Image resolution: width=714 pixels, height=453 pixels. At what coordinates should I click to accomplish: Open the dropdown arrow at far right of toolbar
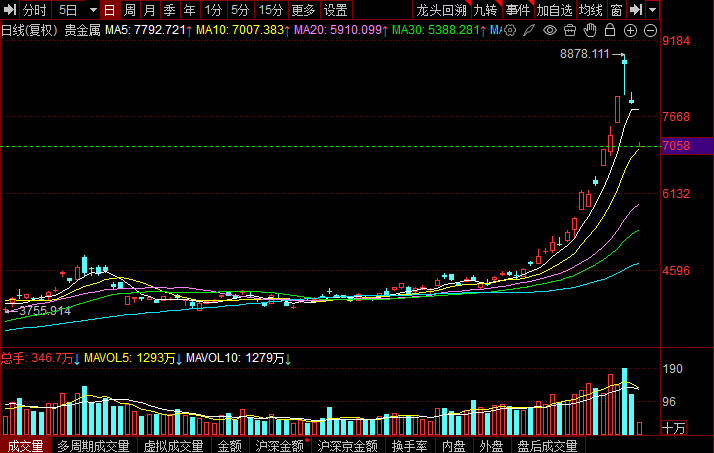(x=653, y=10)
